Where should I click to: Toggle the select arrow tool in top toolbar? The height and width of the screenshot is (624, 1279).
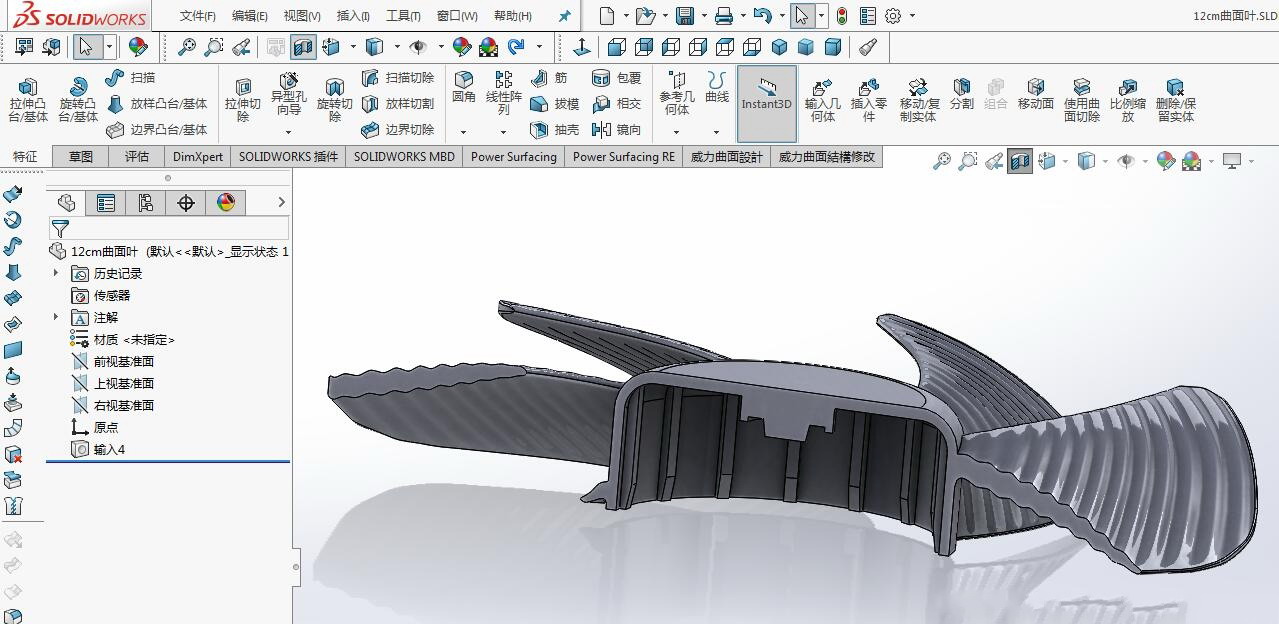point(801,16)
